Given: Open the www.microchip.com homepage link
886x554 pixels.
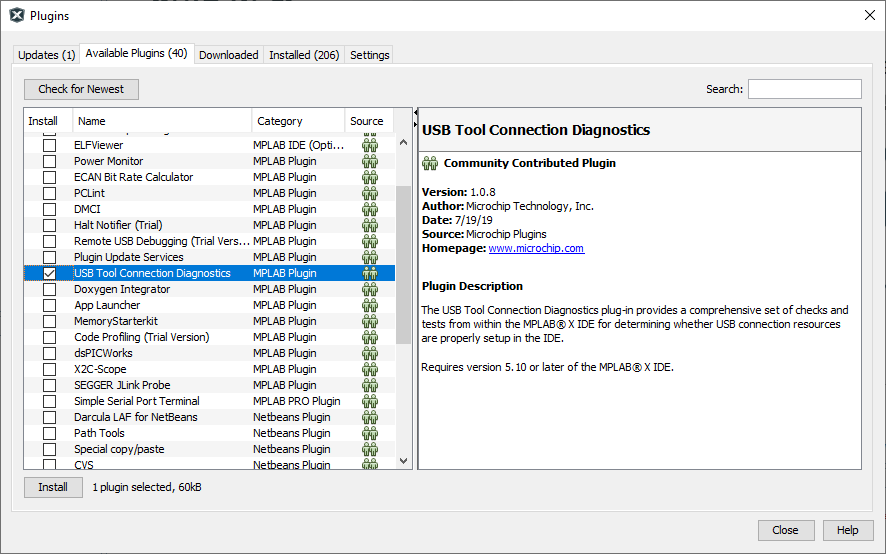Looking at the screenshot, I should click(x=536, y=248).
